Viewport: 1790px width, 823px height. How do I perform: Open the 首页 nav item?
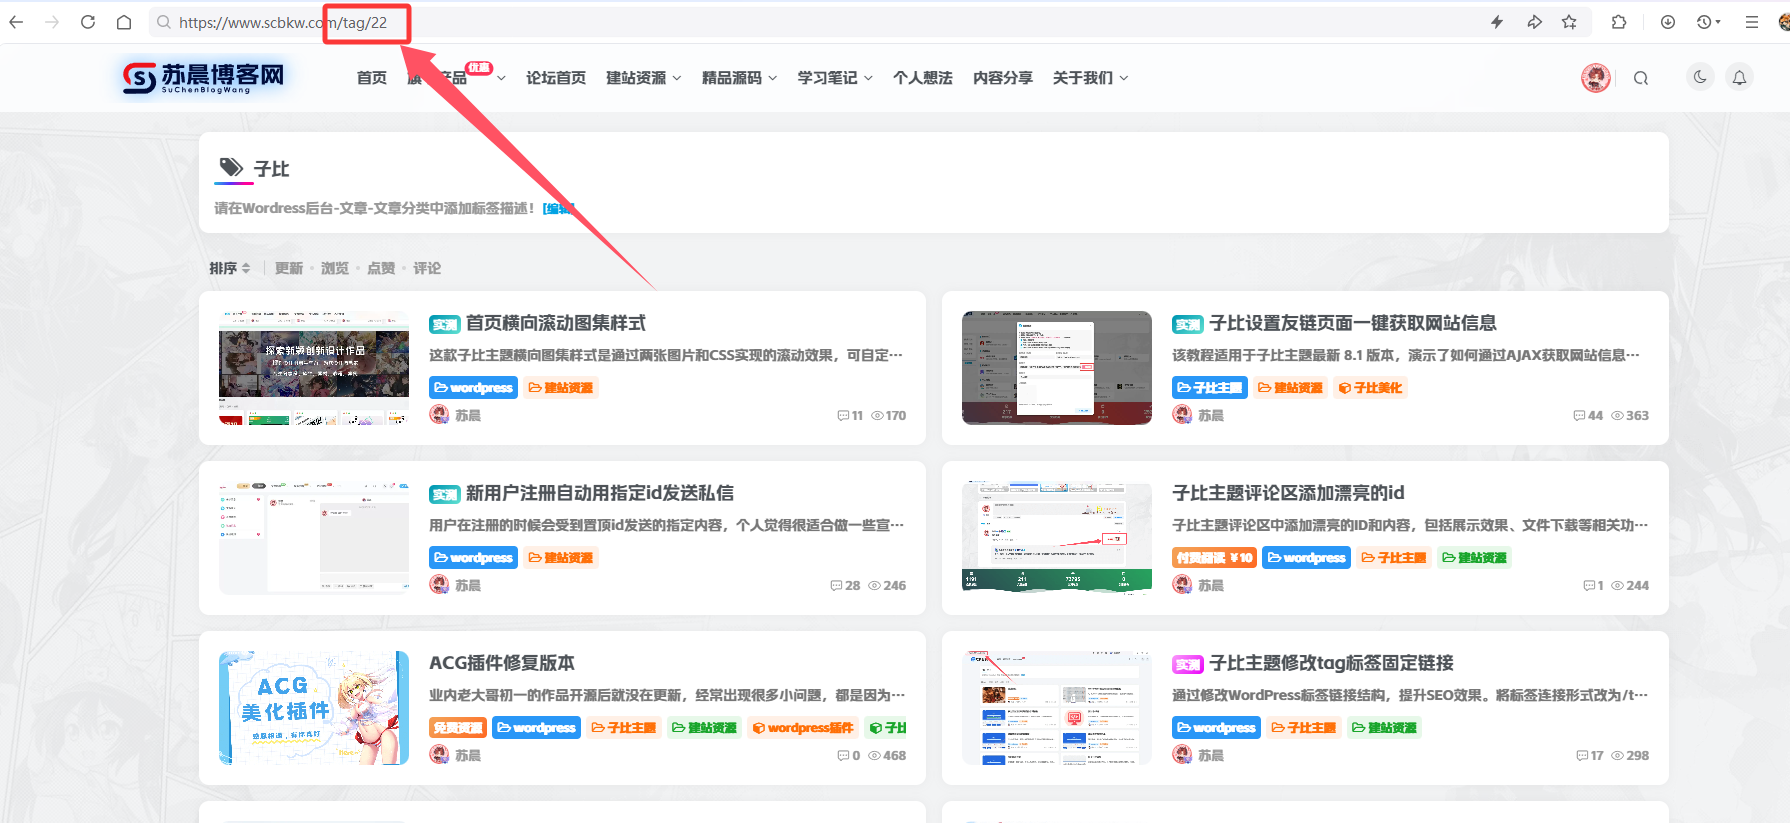pyautogui.click(x=372, y=78)
